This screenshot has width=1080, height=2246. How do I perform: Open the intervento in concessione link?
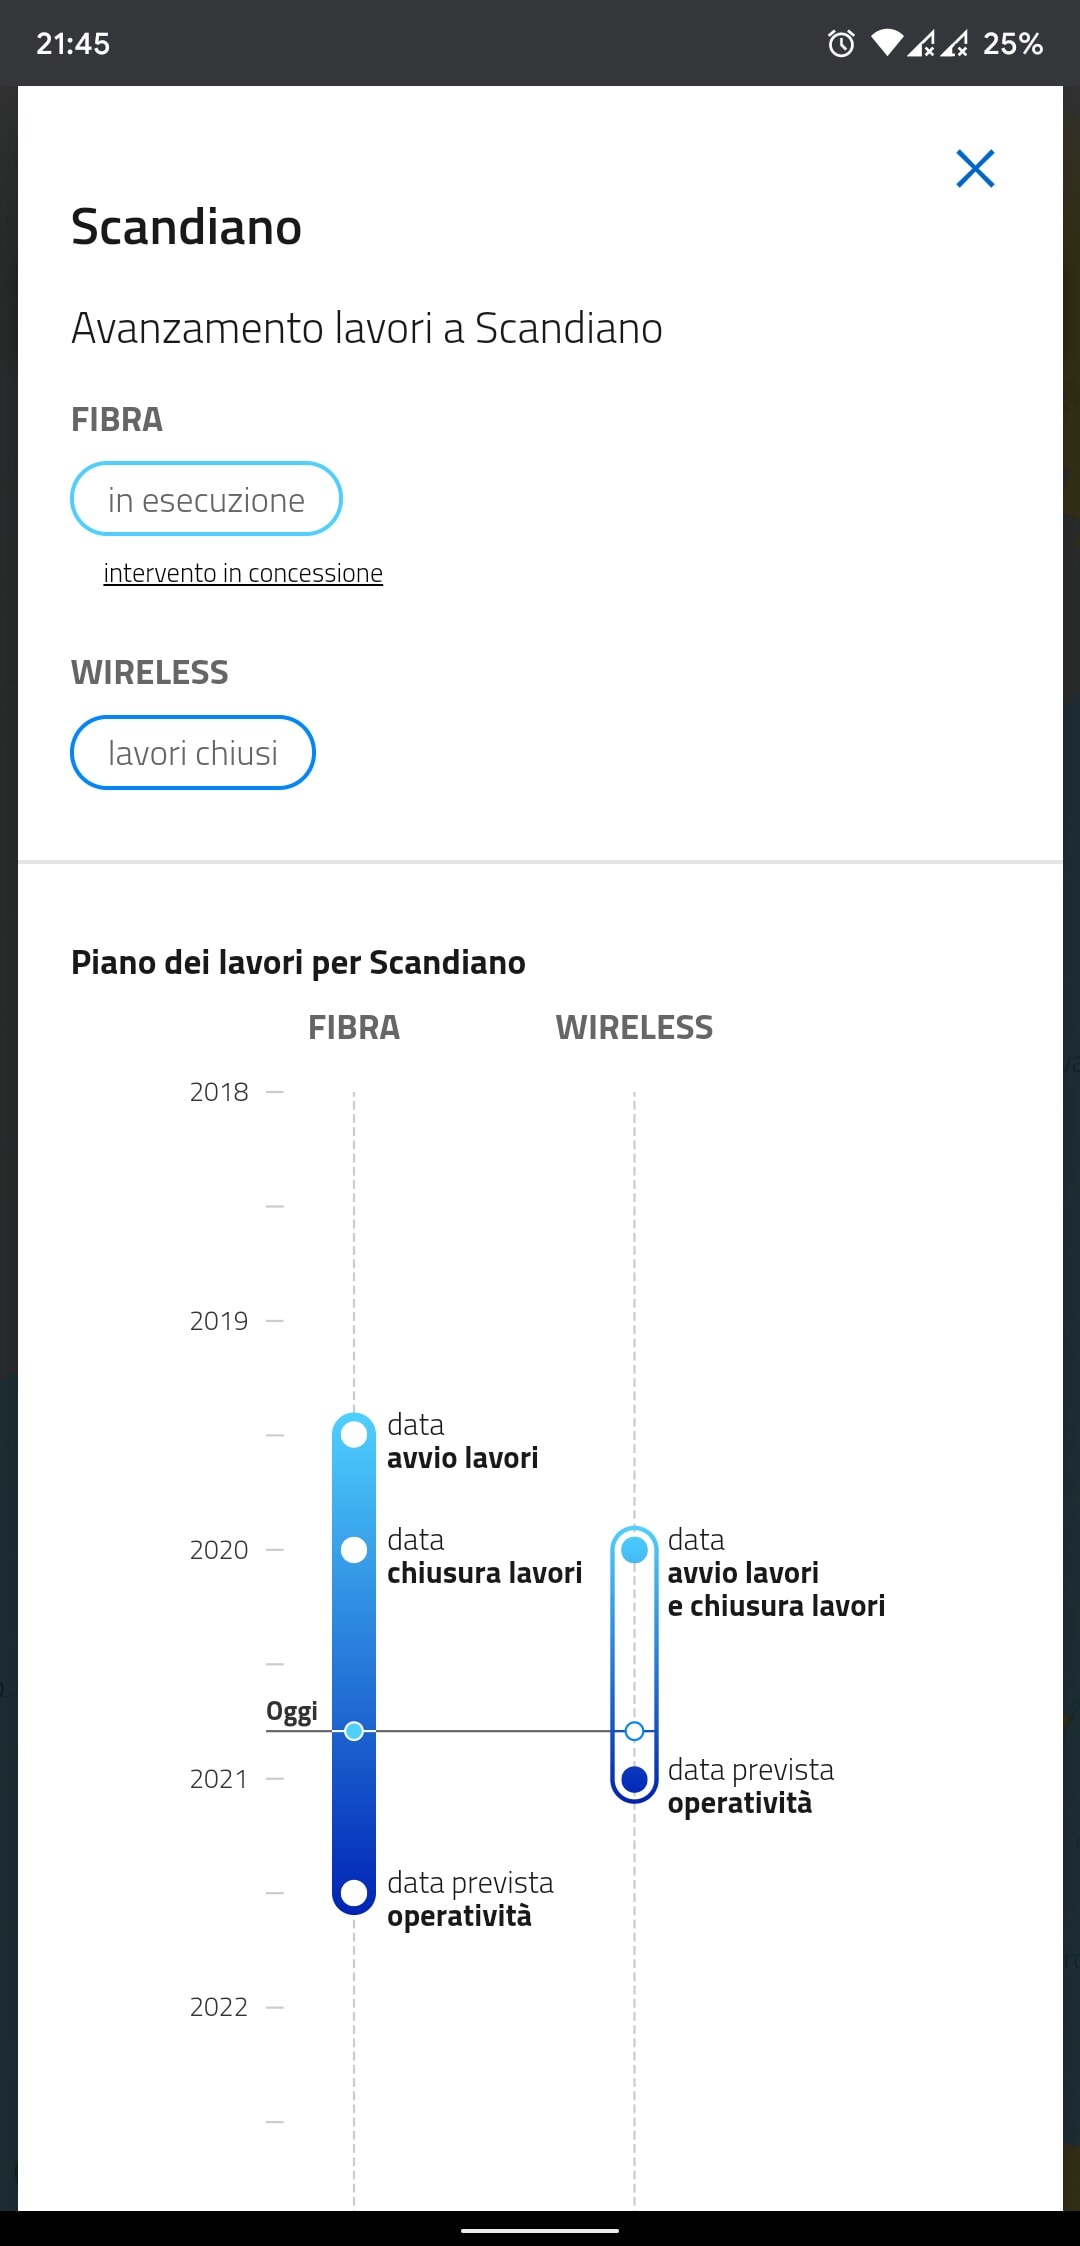(243, 573)
